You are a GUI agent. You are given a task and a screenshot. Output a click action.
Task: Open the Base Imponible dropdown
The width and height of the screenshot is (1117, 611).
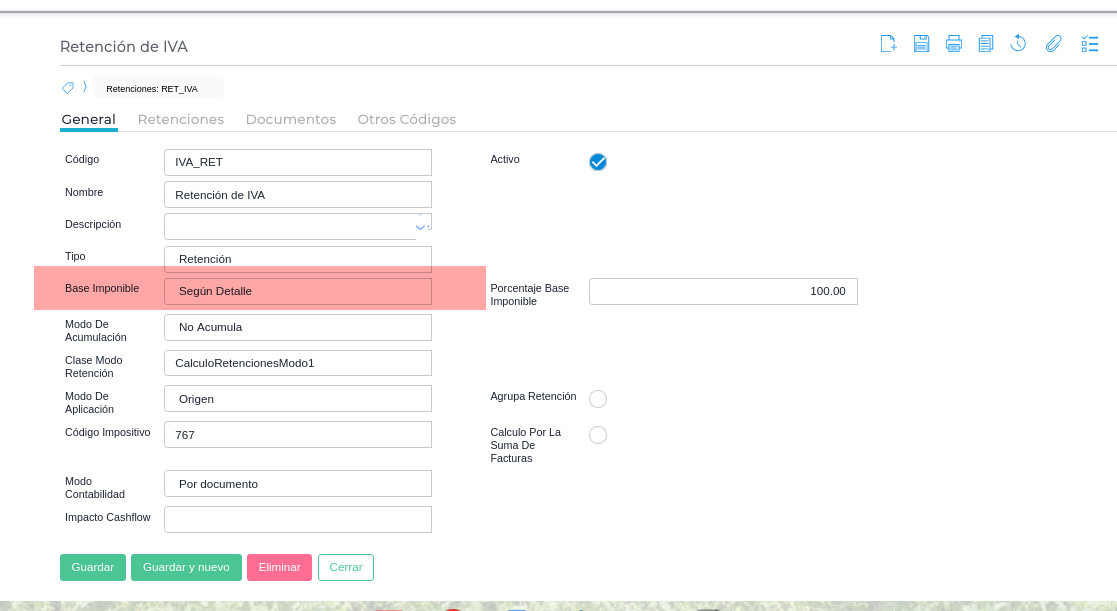(298, 291)
